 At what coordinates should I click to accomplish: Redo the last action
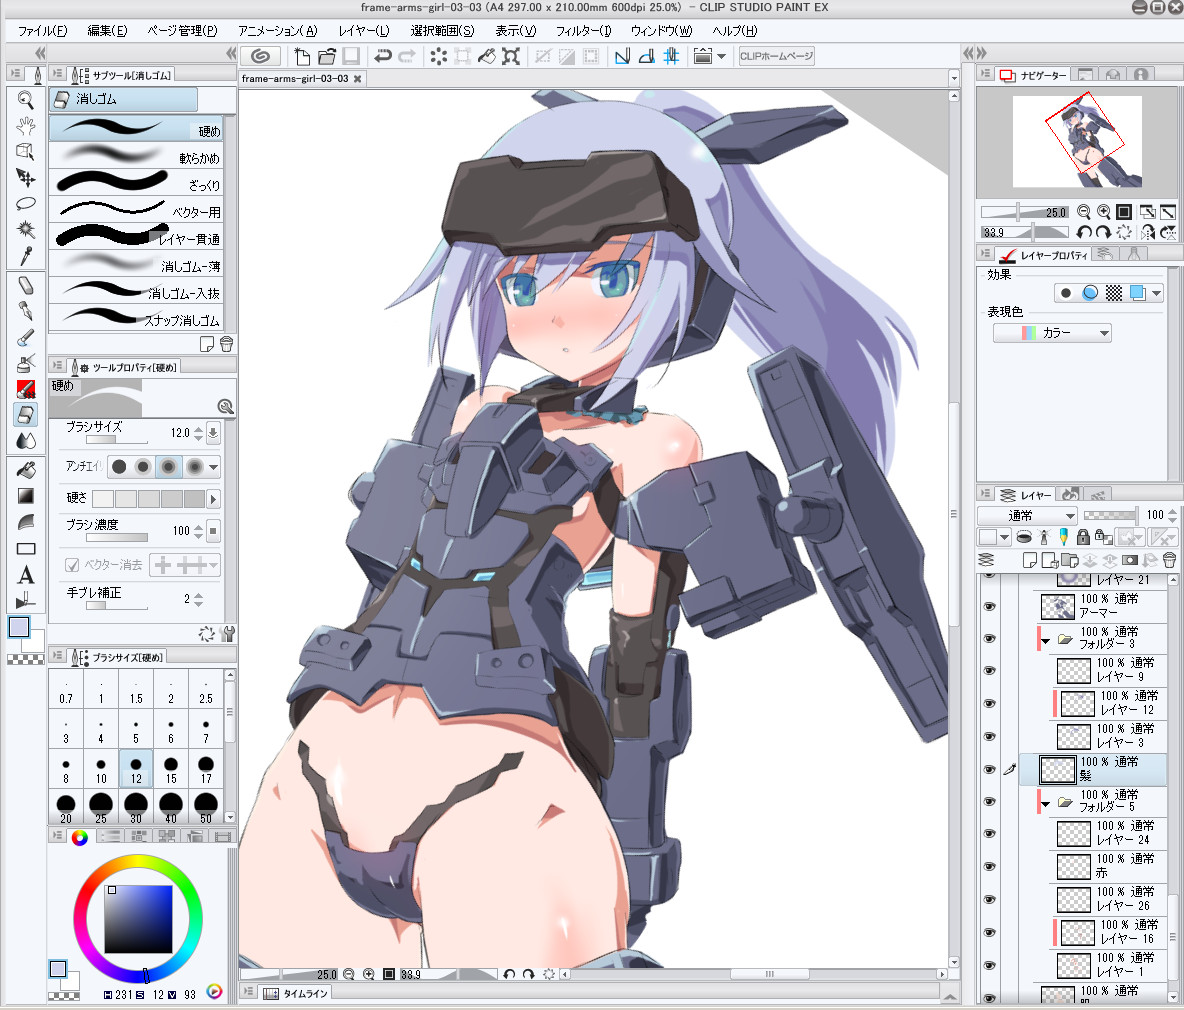(x=407, y=56)
